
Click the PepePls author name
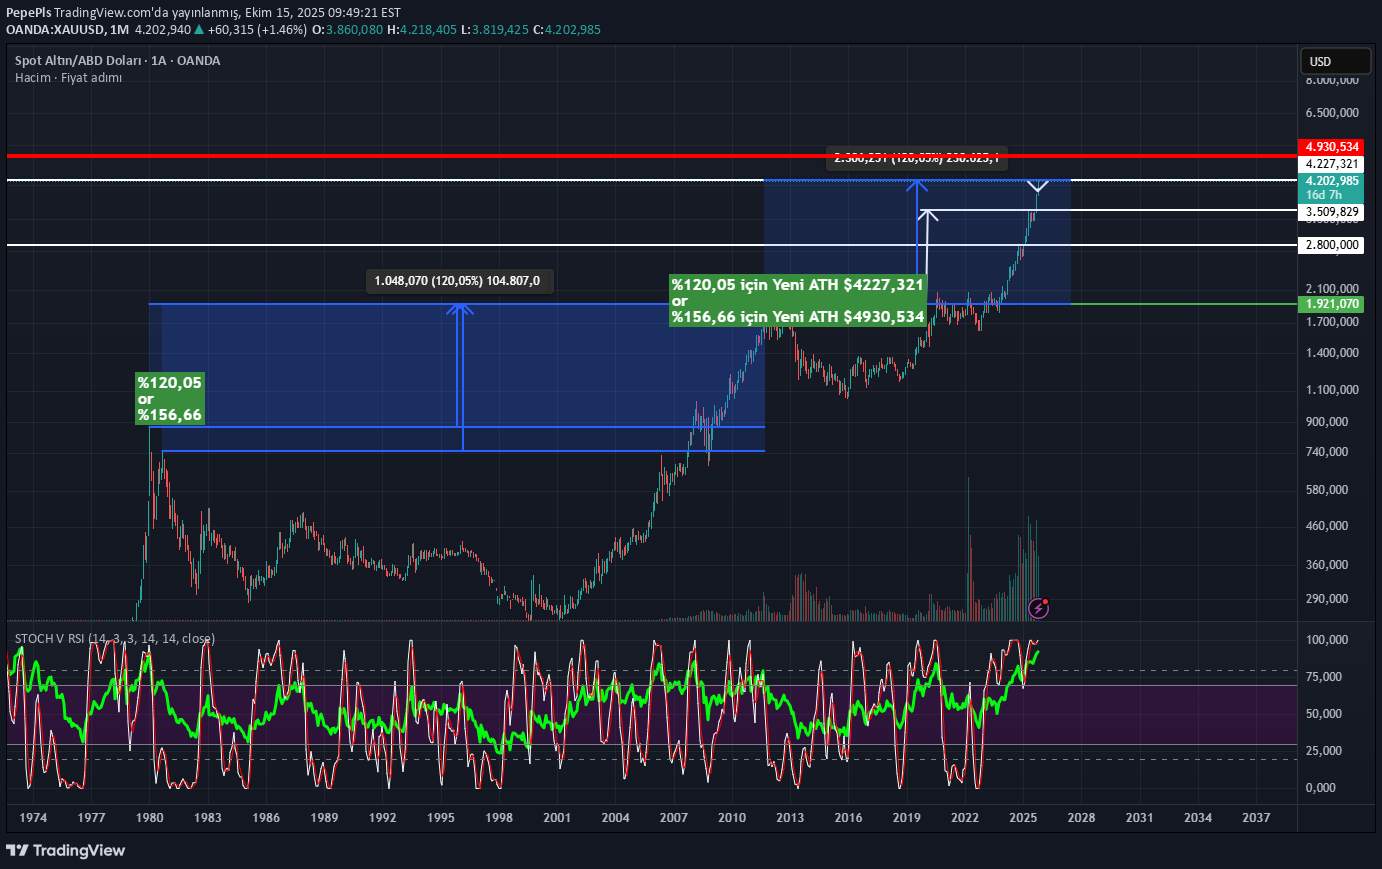pyautogui.click(x=28, y=12)
